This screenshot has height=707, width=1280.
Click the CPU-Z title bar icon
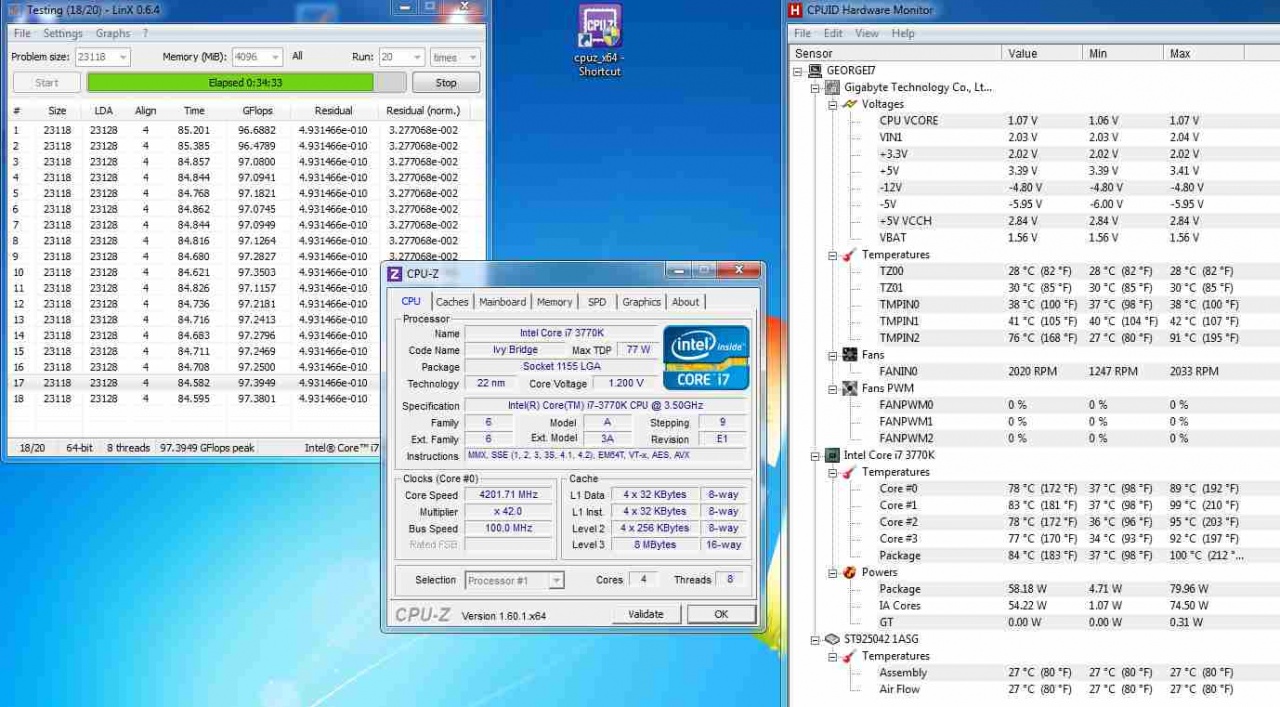tap(395, 274)
